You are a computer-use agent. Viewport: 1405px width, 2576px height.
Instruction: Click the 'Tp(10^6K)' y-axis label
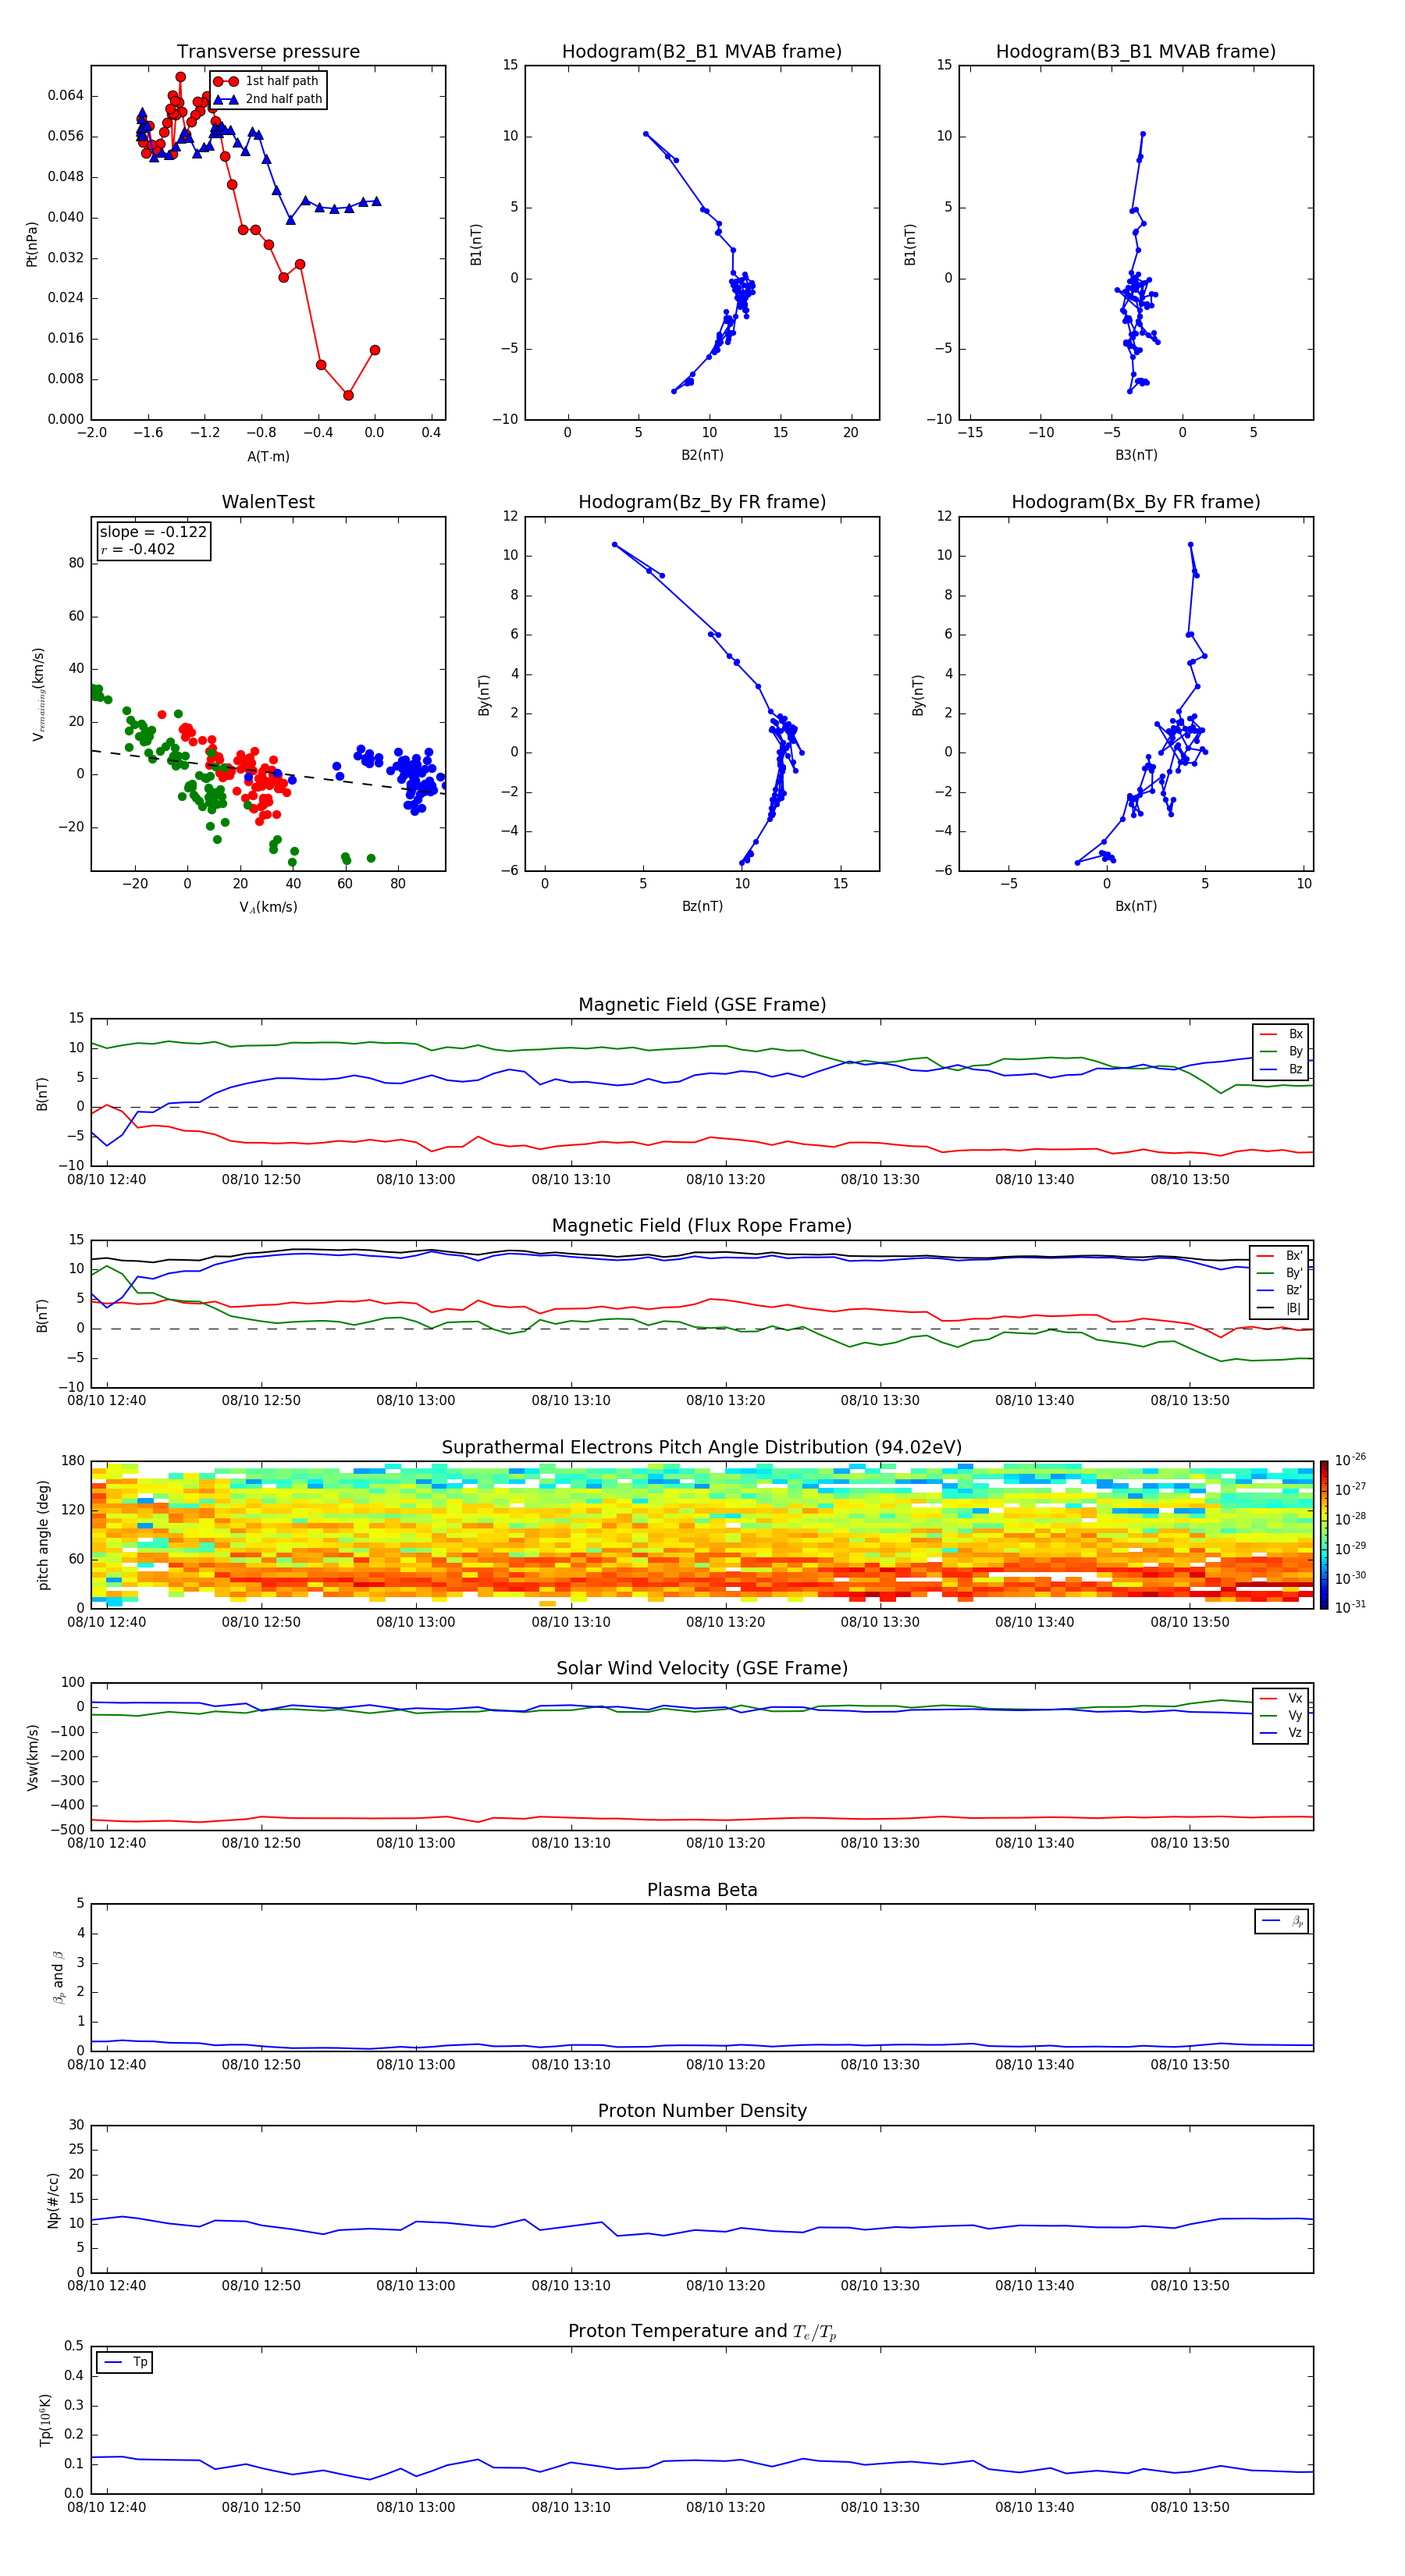pos(45,2420)
